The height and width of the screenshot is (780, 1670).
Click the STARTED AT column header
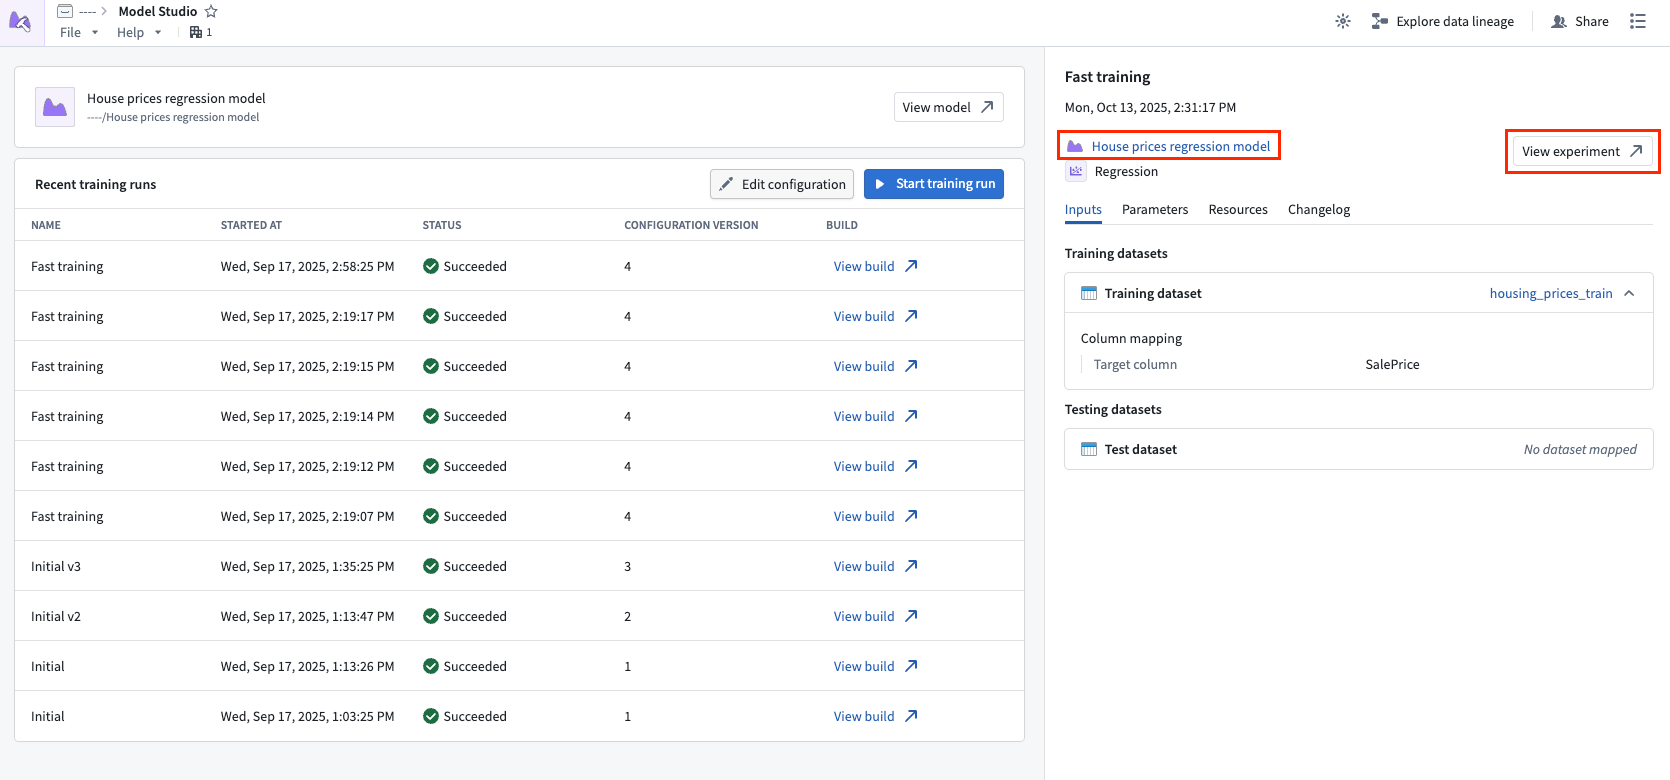point(251,225)
